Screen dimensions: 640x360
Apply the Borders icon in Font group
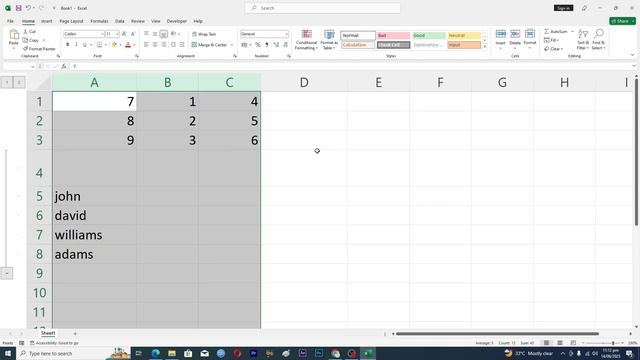(99, 45)
